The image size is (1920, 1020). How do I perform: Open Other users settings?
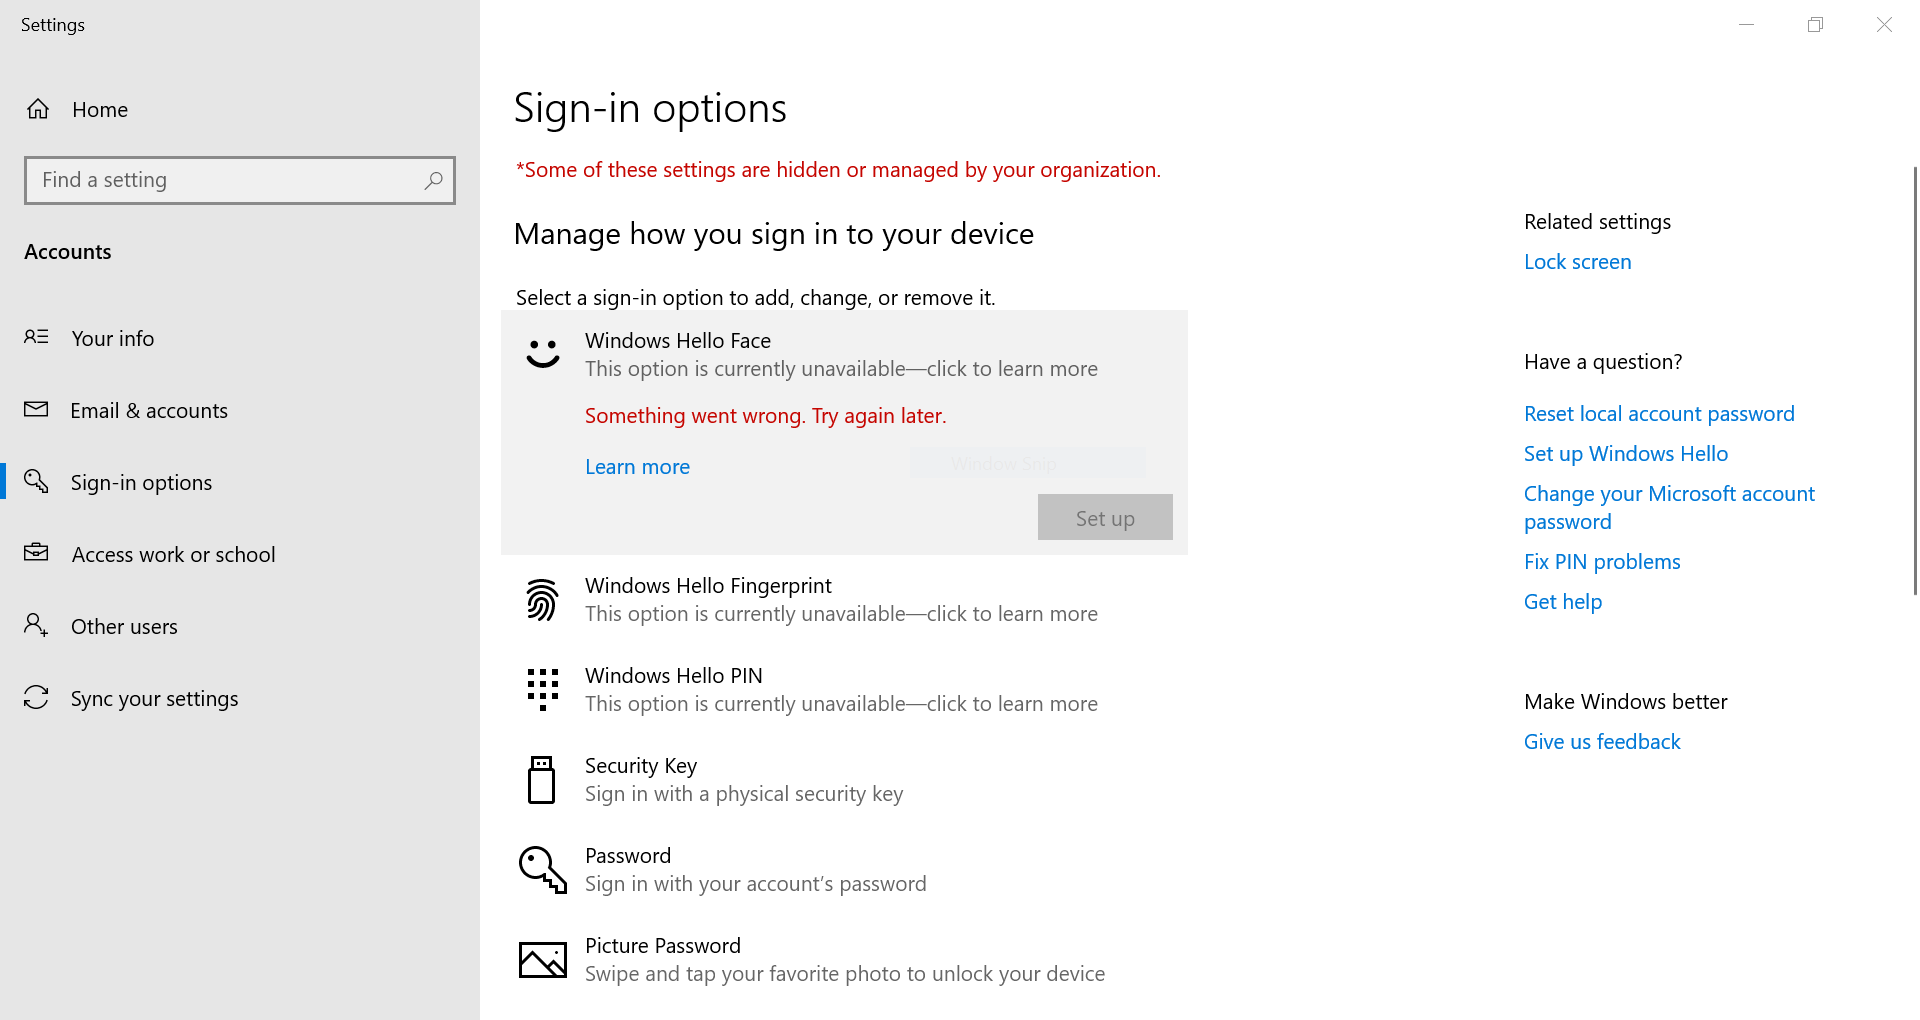click(x=240, y=626)
